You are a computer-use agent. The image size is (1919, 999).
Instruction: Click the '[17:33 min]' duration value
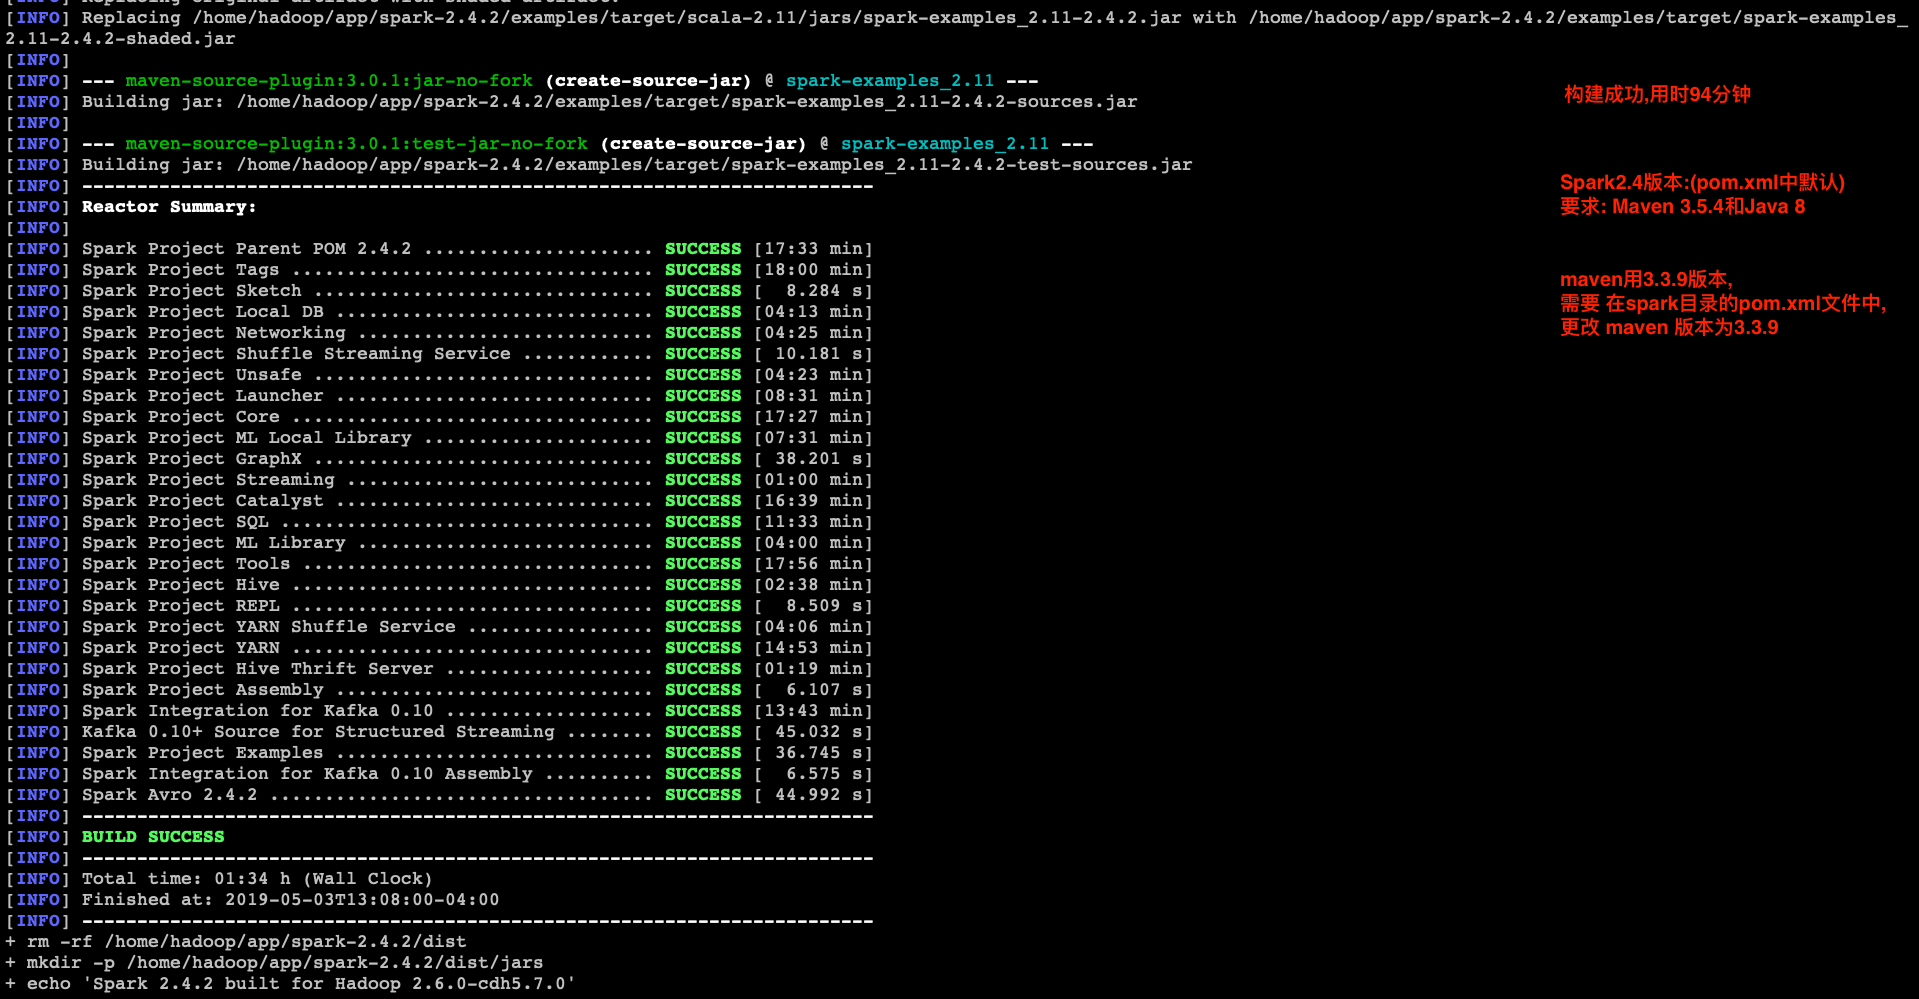[814, 249]
